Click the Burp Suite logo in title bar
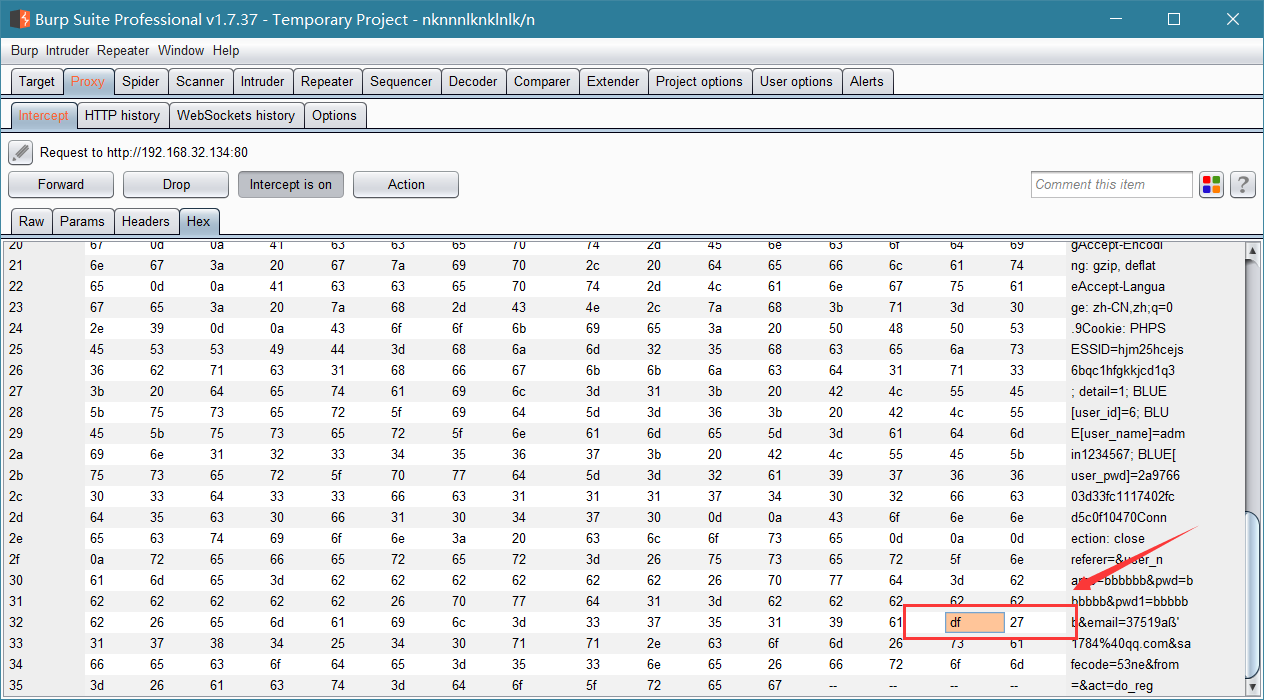 (x=19, y=19)
